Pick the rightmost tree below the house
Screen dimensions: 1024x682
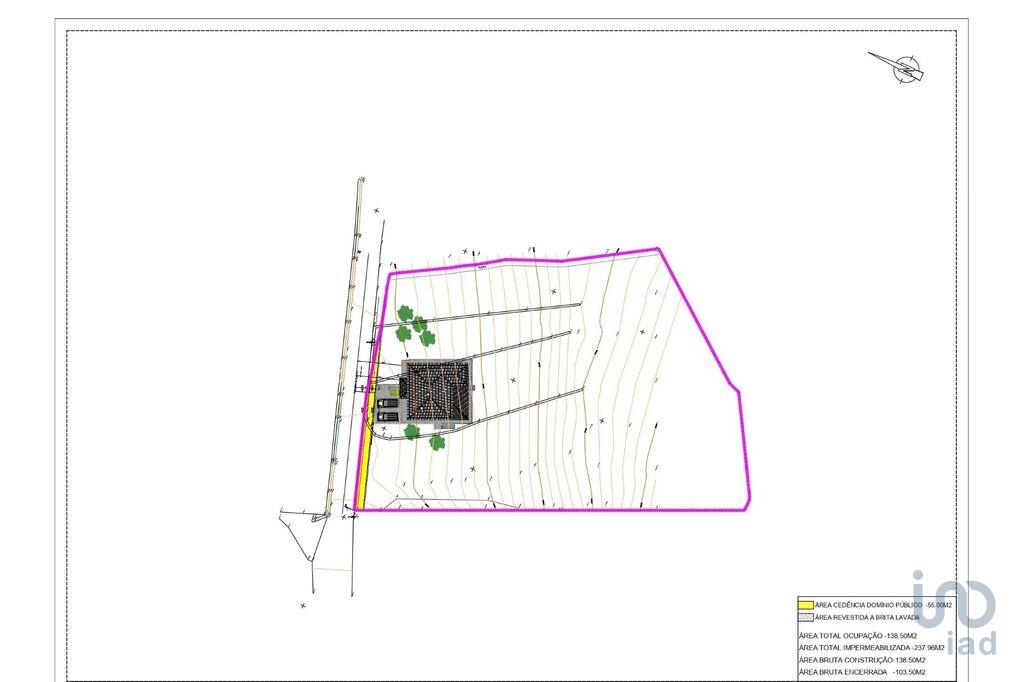[437, 441]
